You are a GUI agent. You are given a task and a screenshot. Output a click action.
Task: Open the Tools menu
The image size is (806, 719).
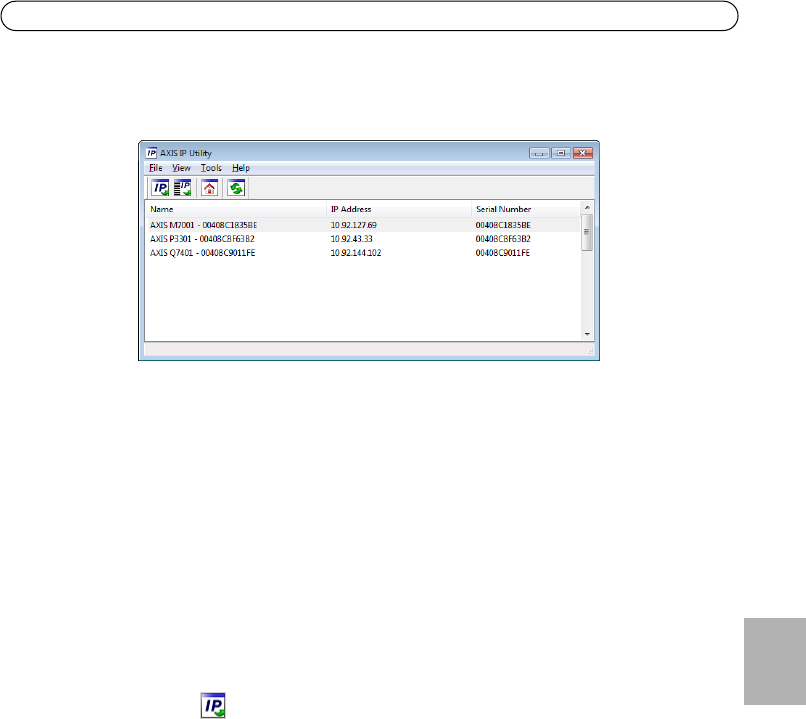211,168
